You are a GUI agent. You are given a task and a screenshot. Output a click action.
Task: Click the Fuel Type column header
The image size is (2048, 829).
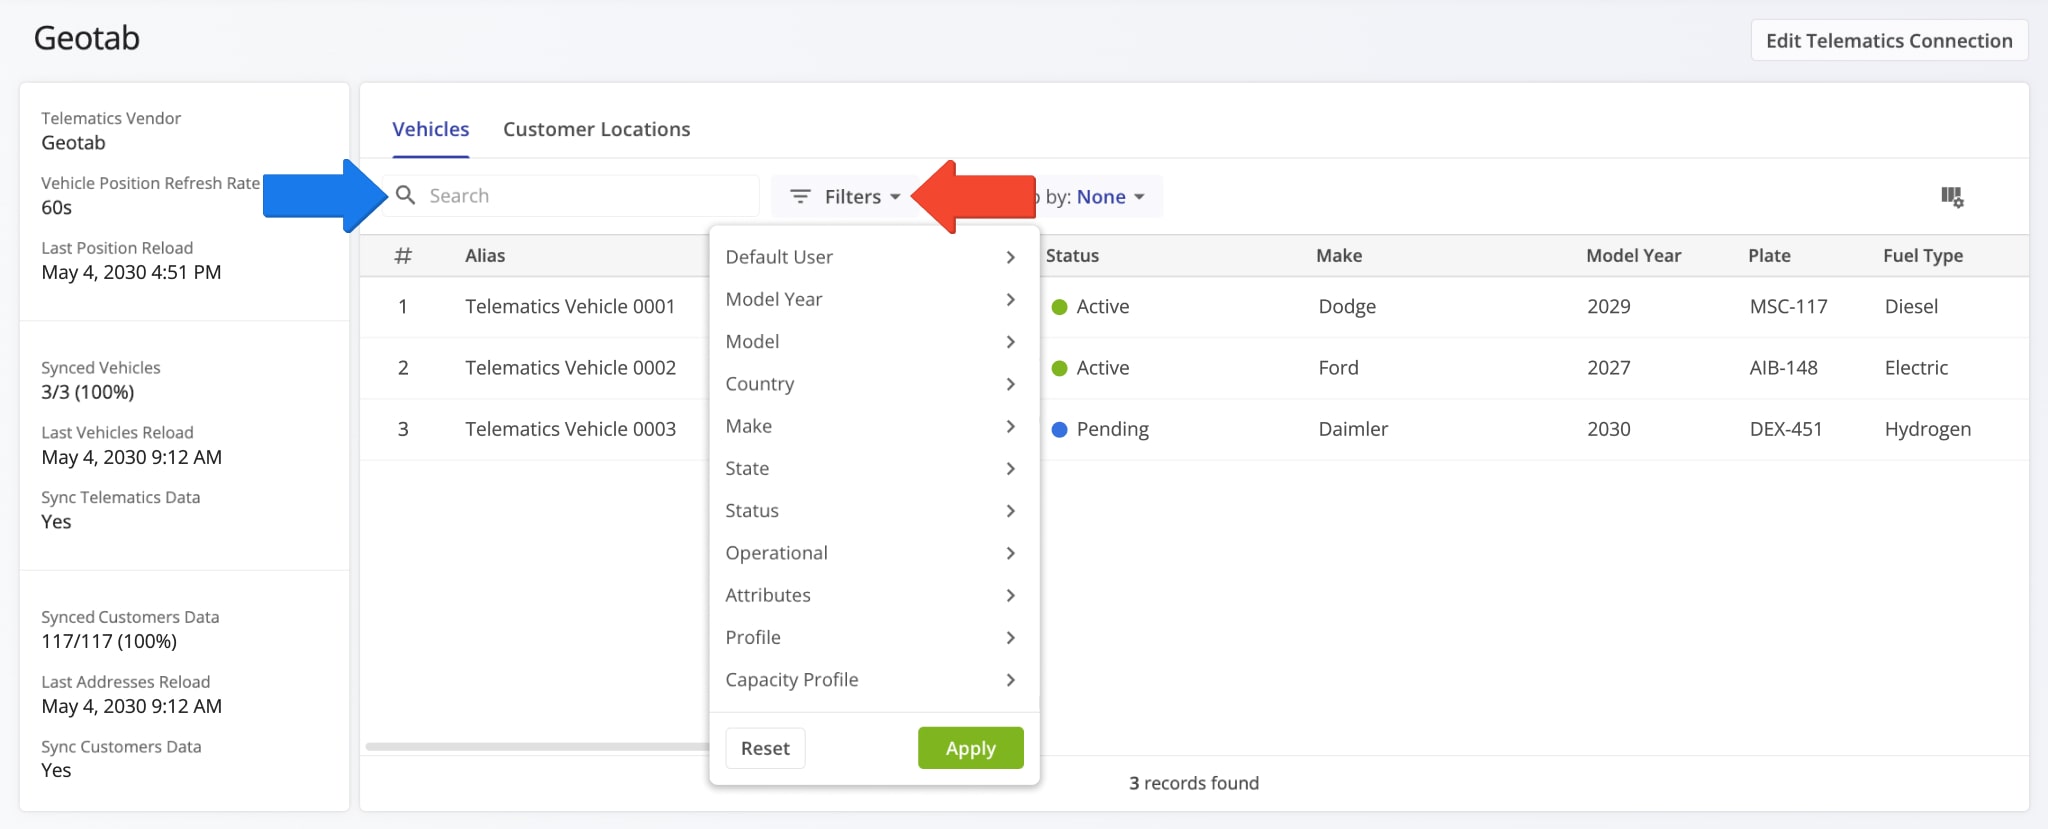tap(1923, 256)
